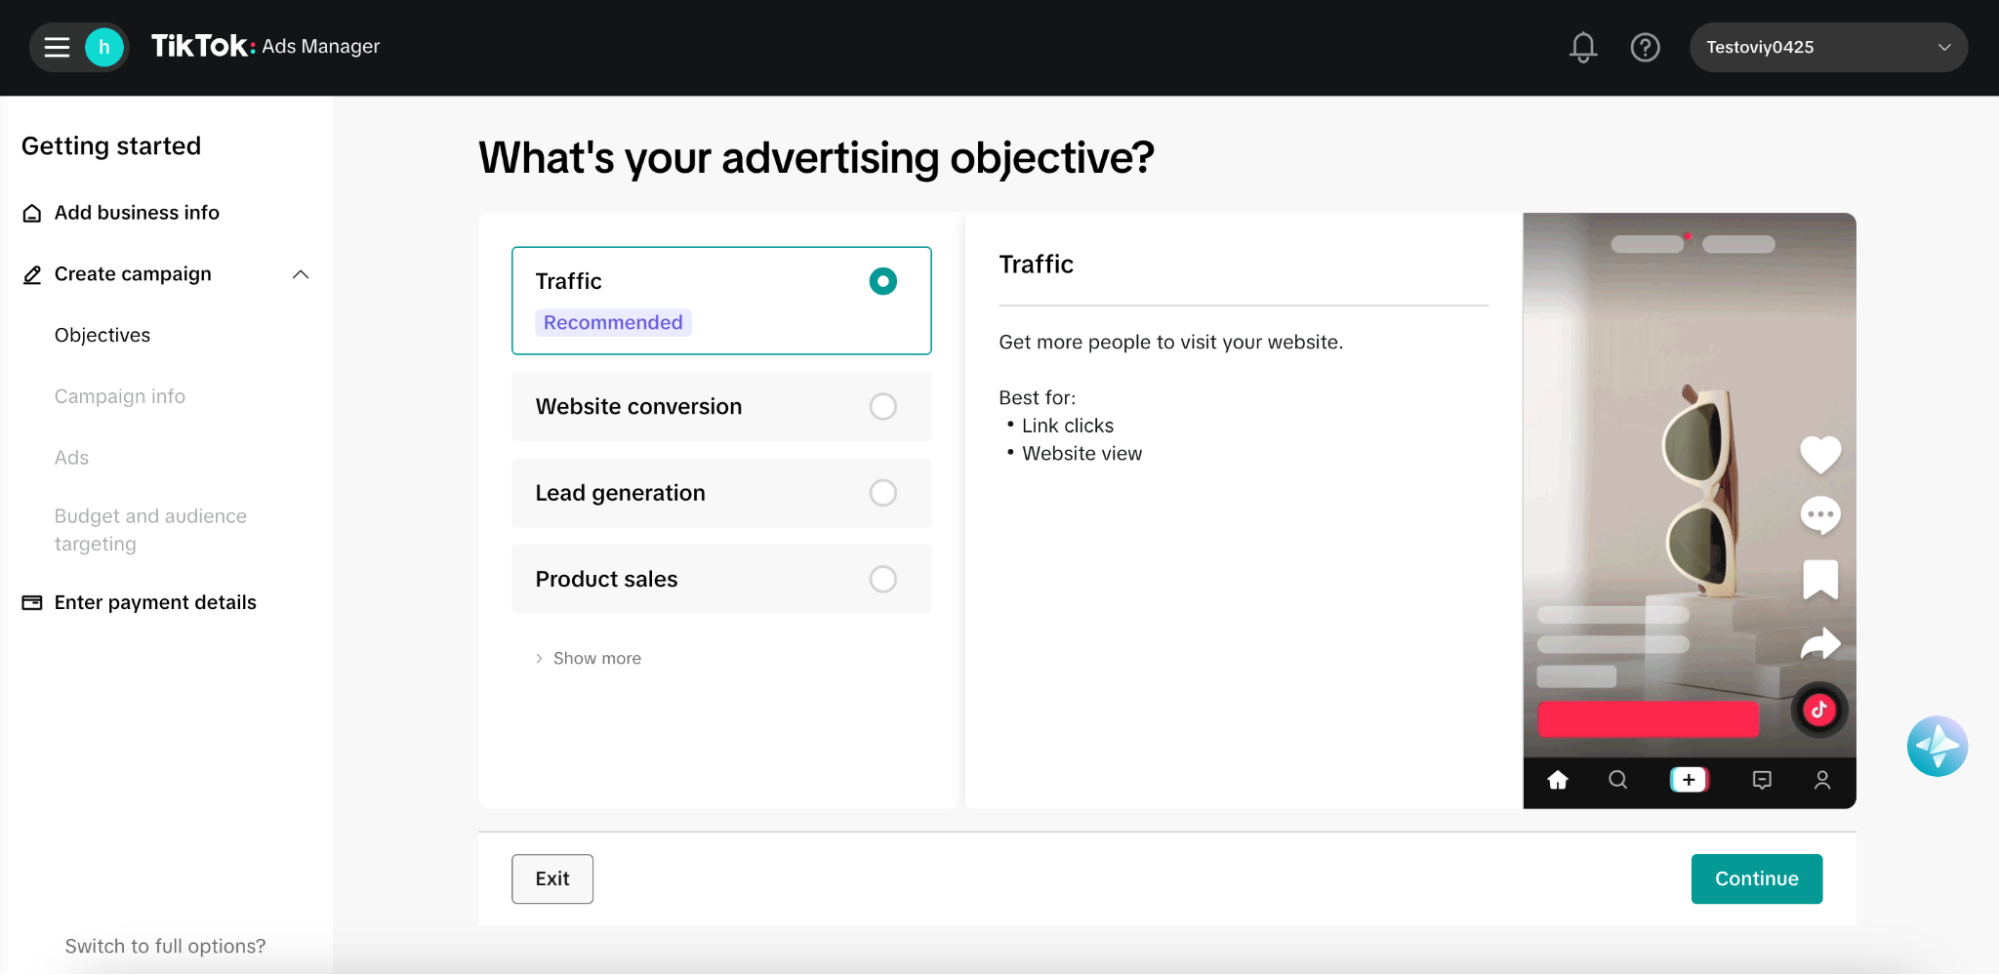The width and height of the screenshot is (1999, 975).
Task: Click the share arrow icon in preview
Action: pos(1820,643)
